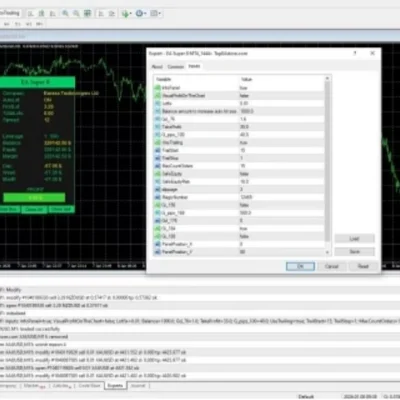400x400 pixels.
Task: Click the InfoPanel variable icon
Action: (158, 88)
